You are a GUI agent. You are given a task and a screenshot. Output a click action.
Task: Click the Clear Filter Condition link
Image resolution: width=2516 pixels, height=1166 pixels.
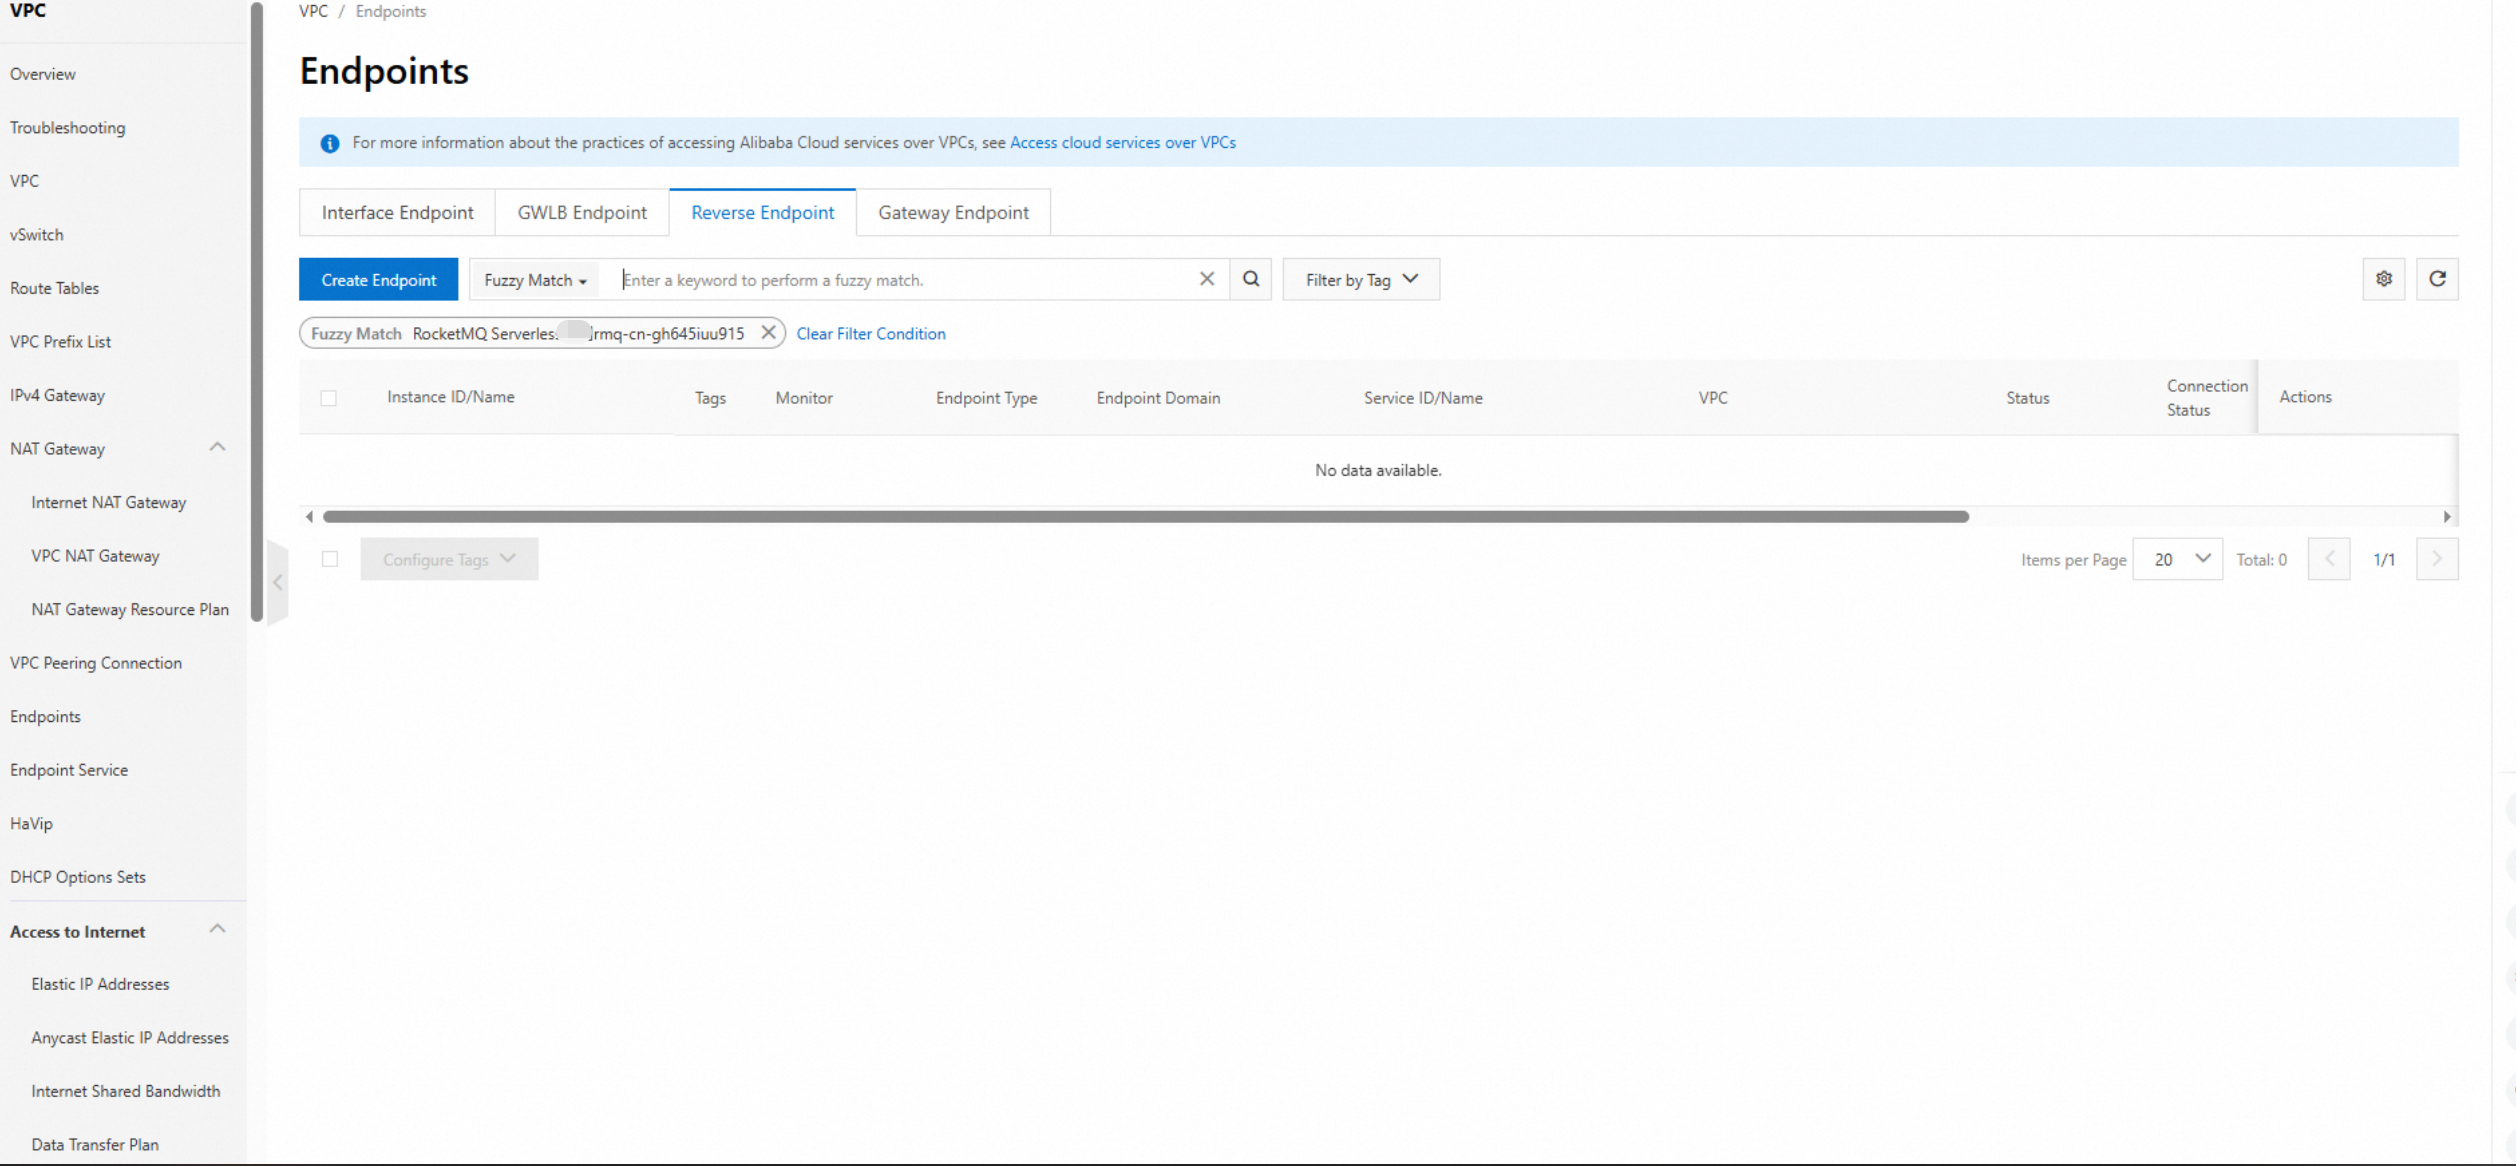click(x=870, y=334)
